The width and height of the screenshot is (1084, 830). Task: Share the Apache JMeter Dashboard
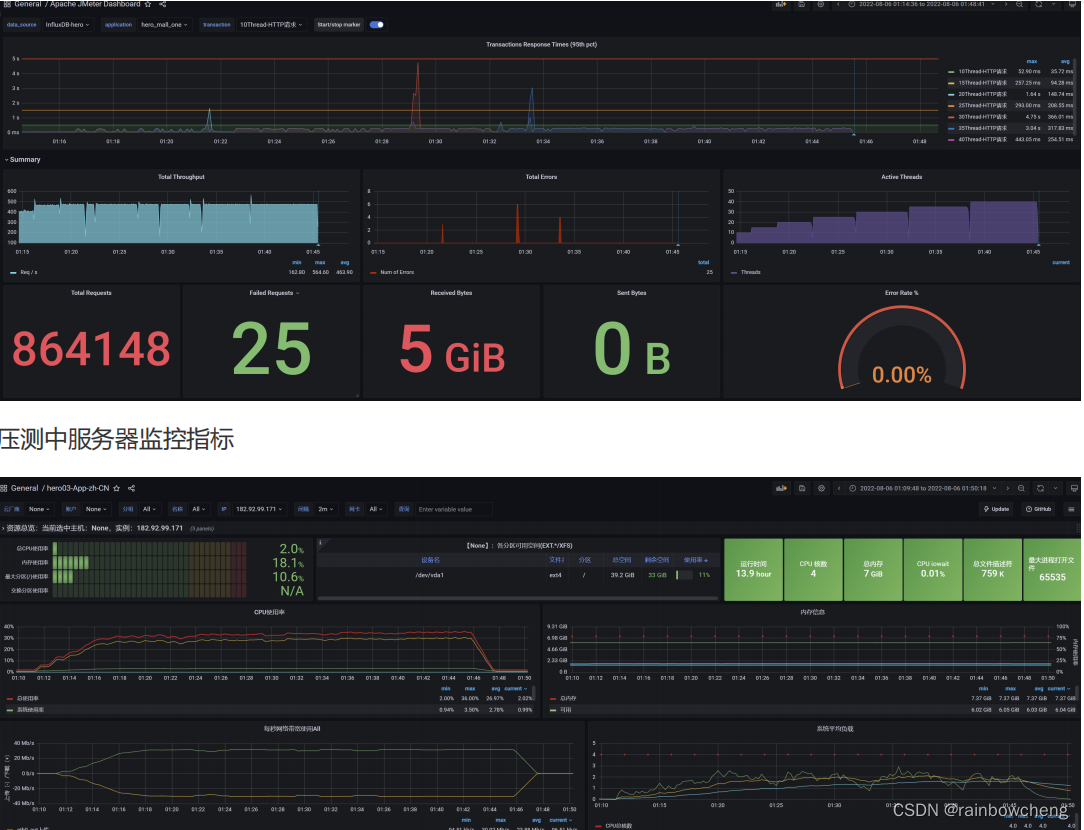point(163,4)
